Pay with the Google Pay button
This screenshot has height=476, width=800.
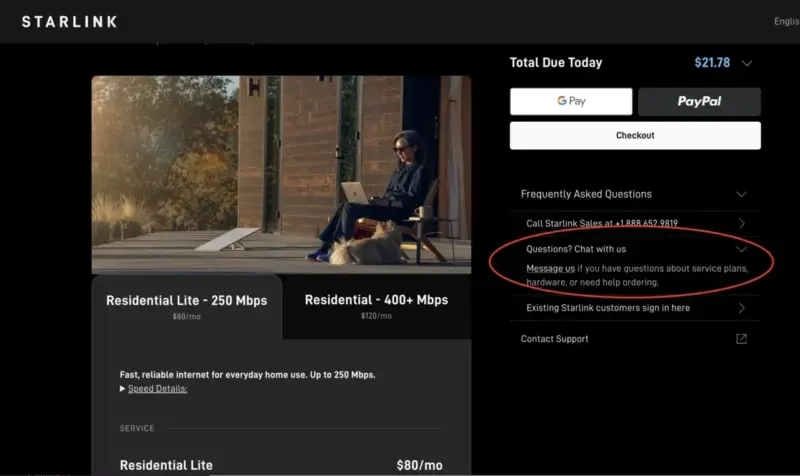pyautogui.click(x=571, y=101)
